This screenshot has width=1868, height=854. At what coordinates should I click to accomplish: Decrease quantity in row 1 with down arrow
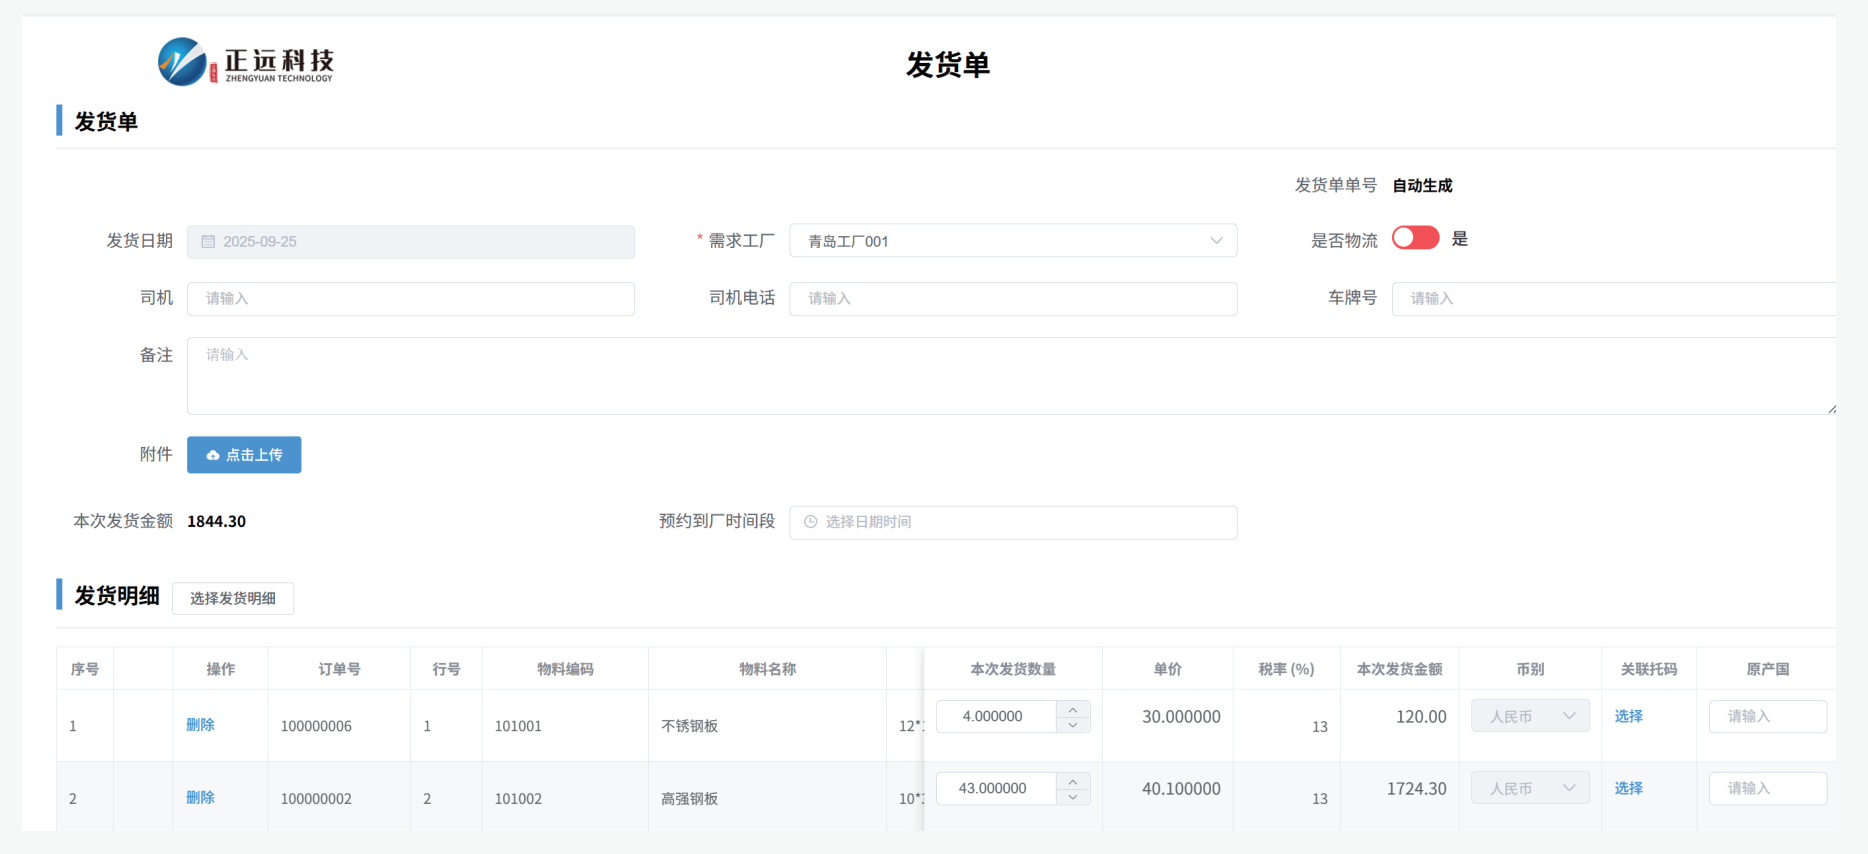1073,725
